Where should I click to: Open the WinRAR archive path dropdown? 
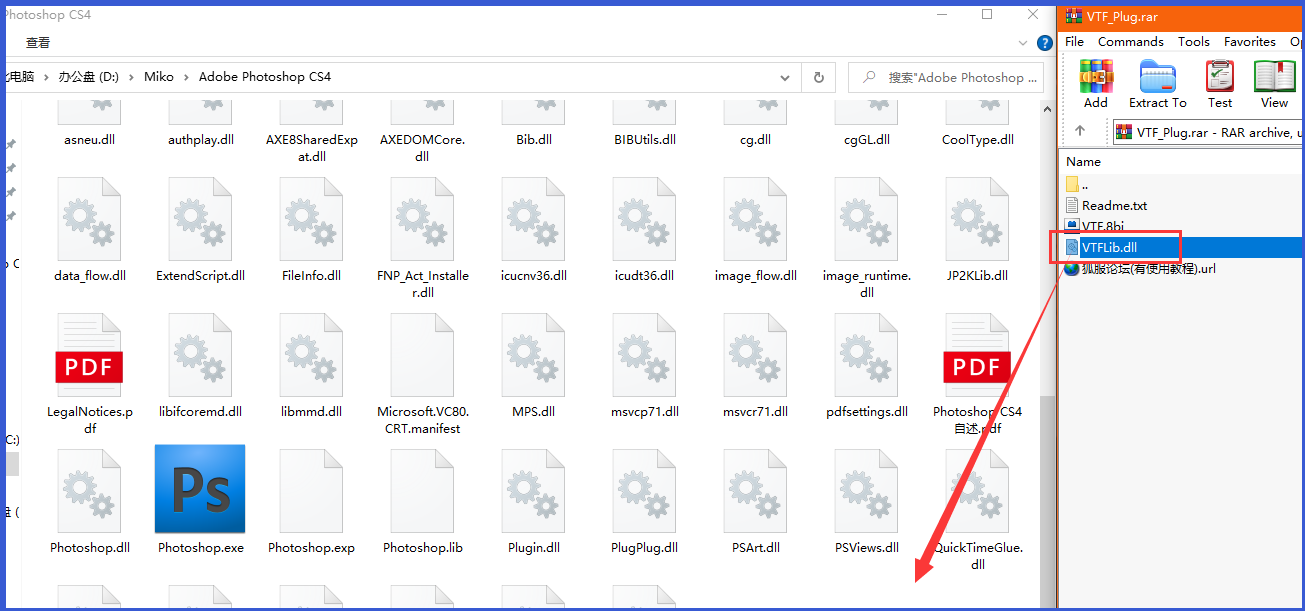pos(1209,132)
